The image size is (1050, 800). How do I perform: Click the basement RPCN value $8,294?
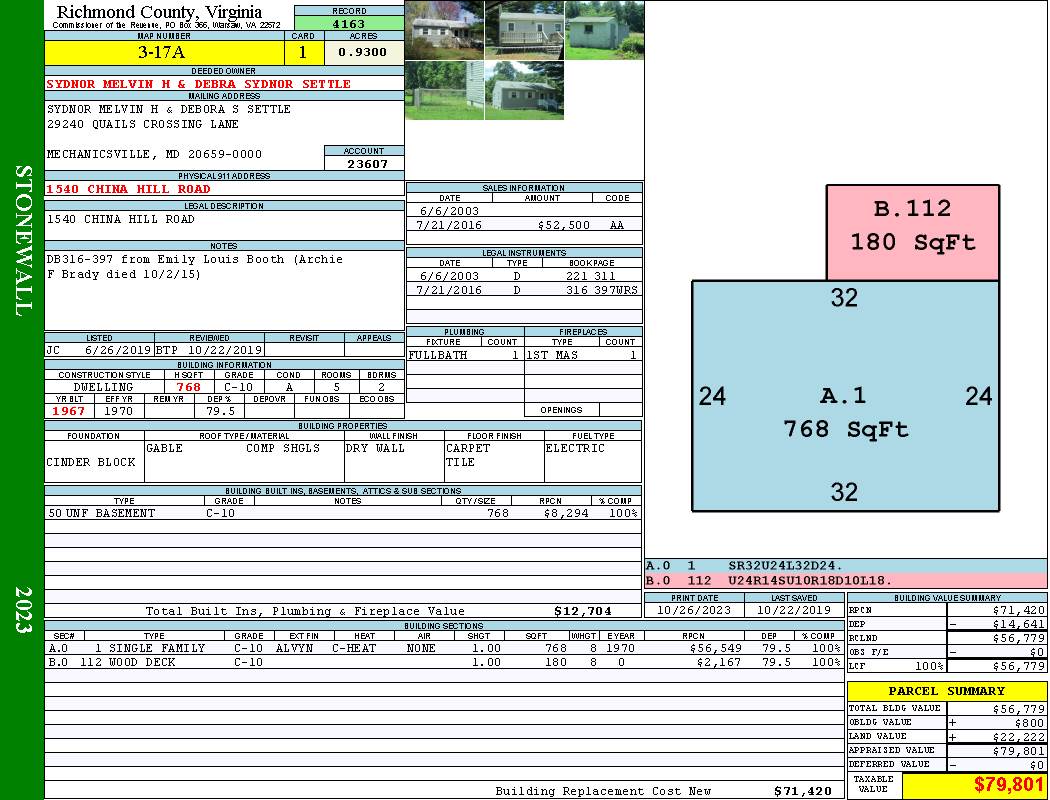pyautogui.click(x=566, y=513)
